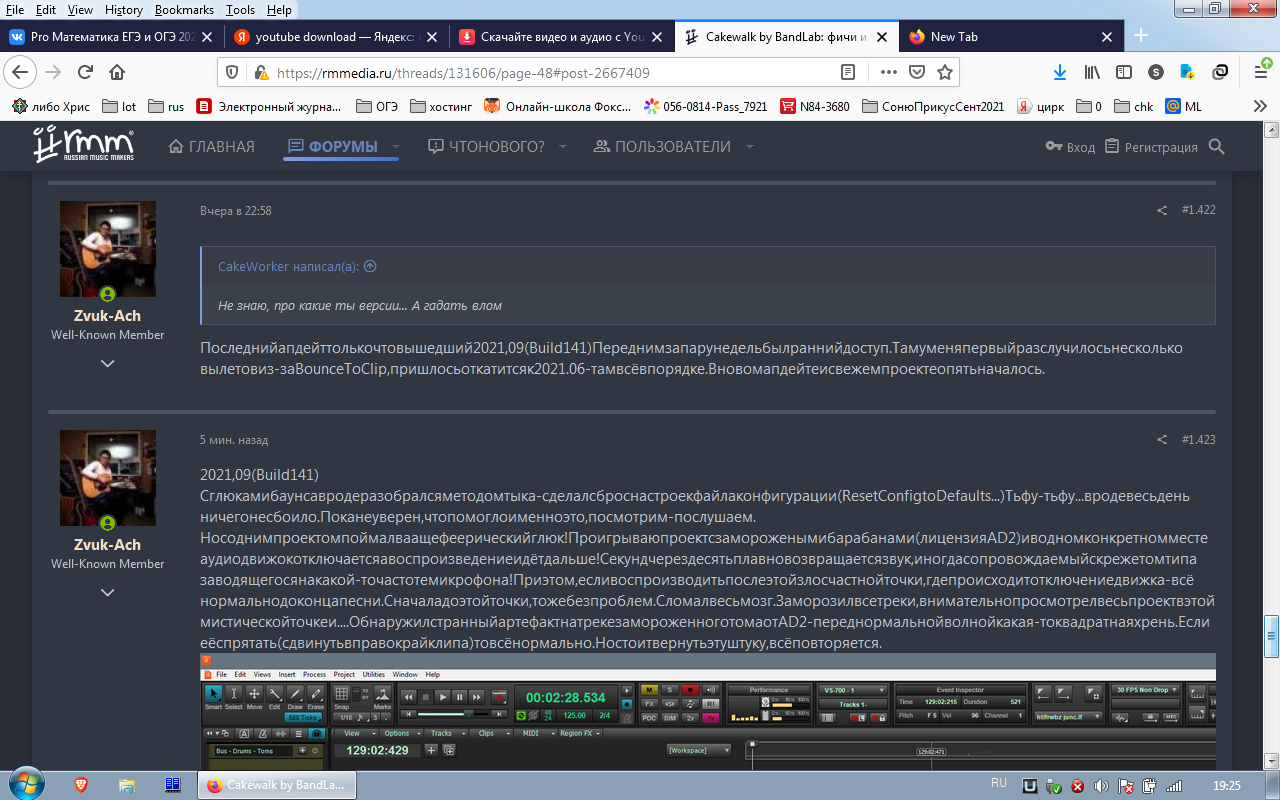Viewport: 1280px width, 800px height.
Task: Expand user info chevron on post #1.423
Action: click(x=107, y=593)
